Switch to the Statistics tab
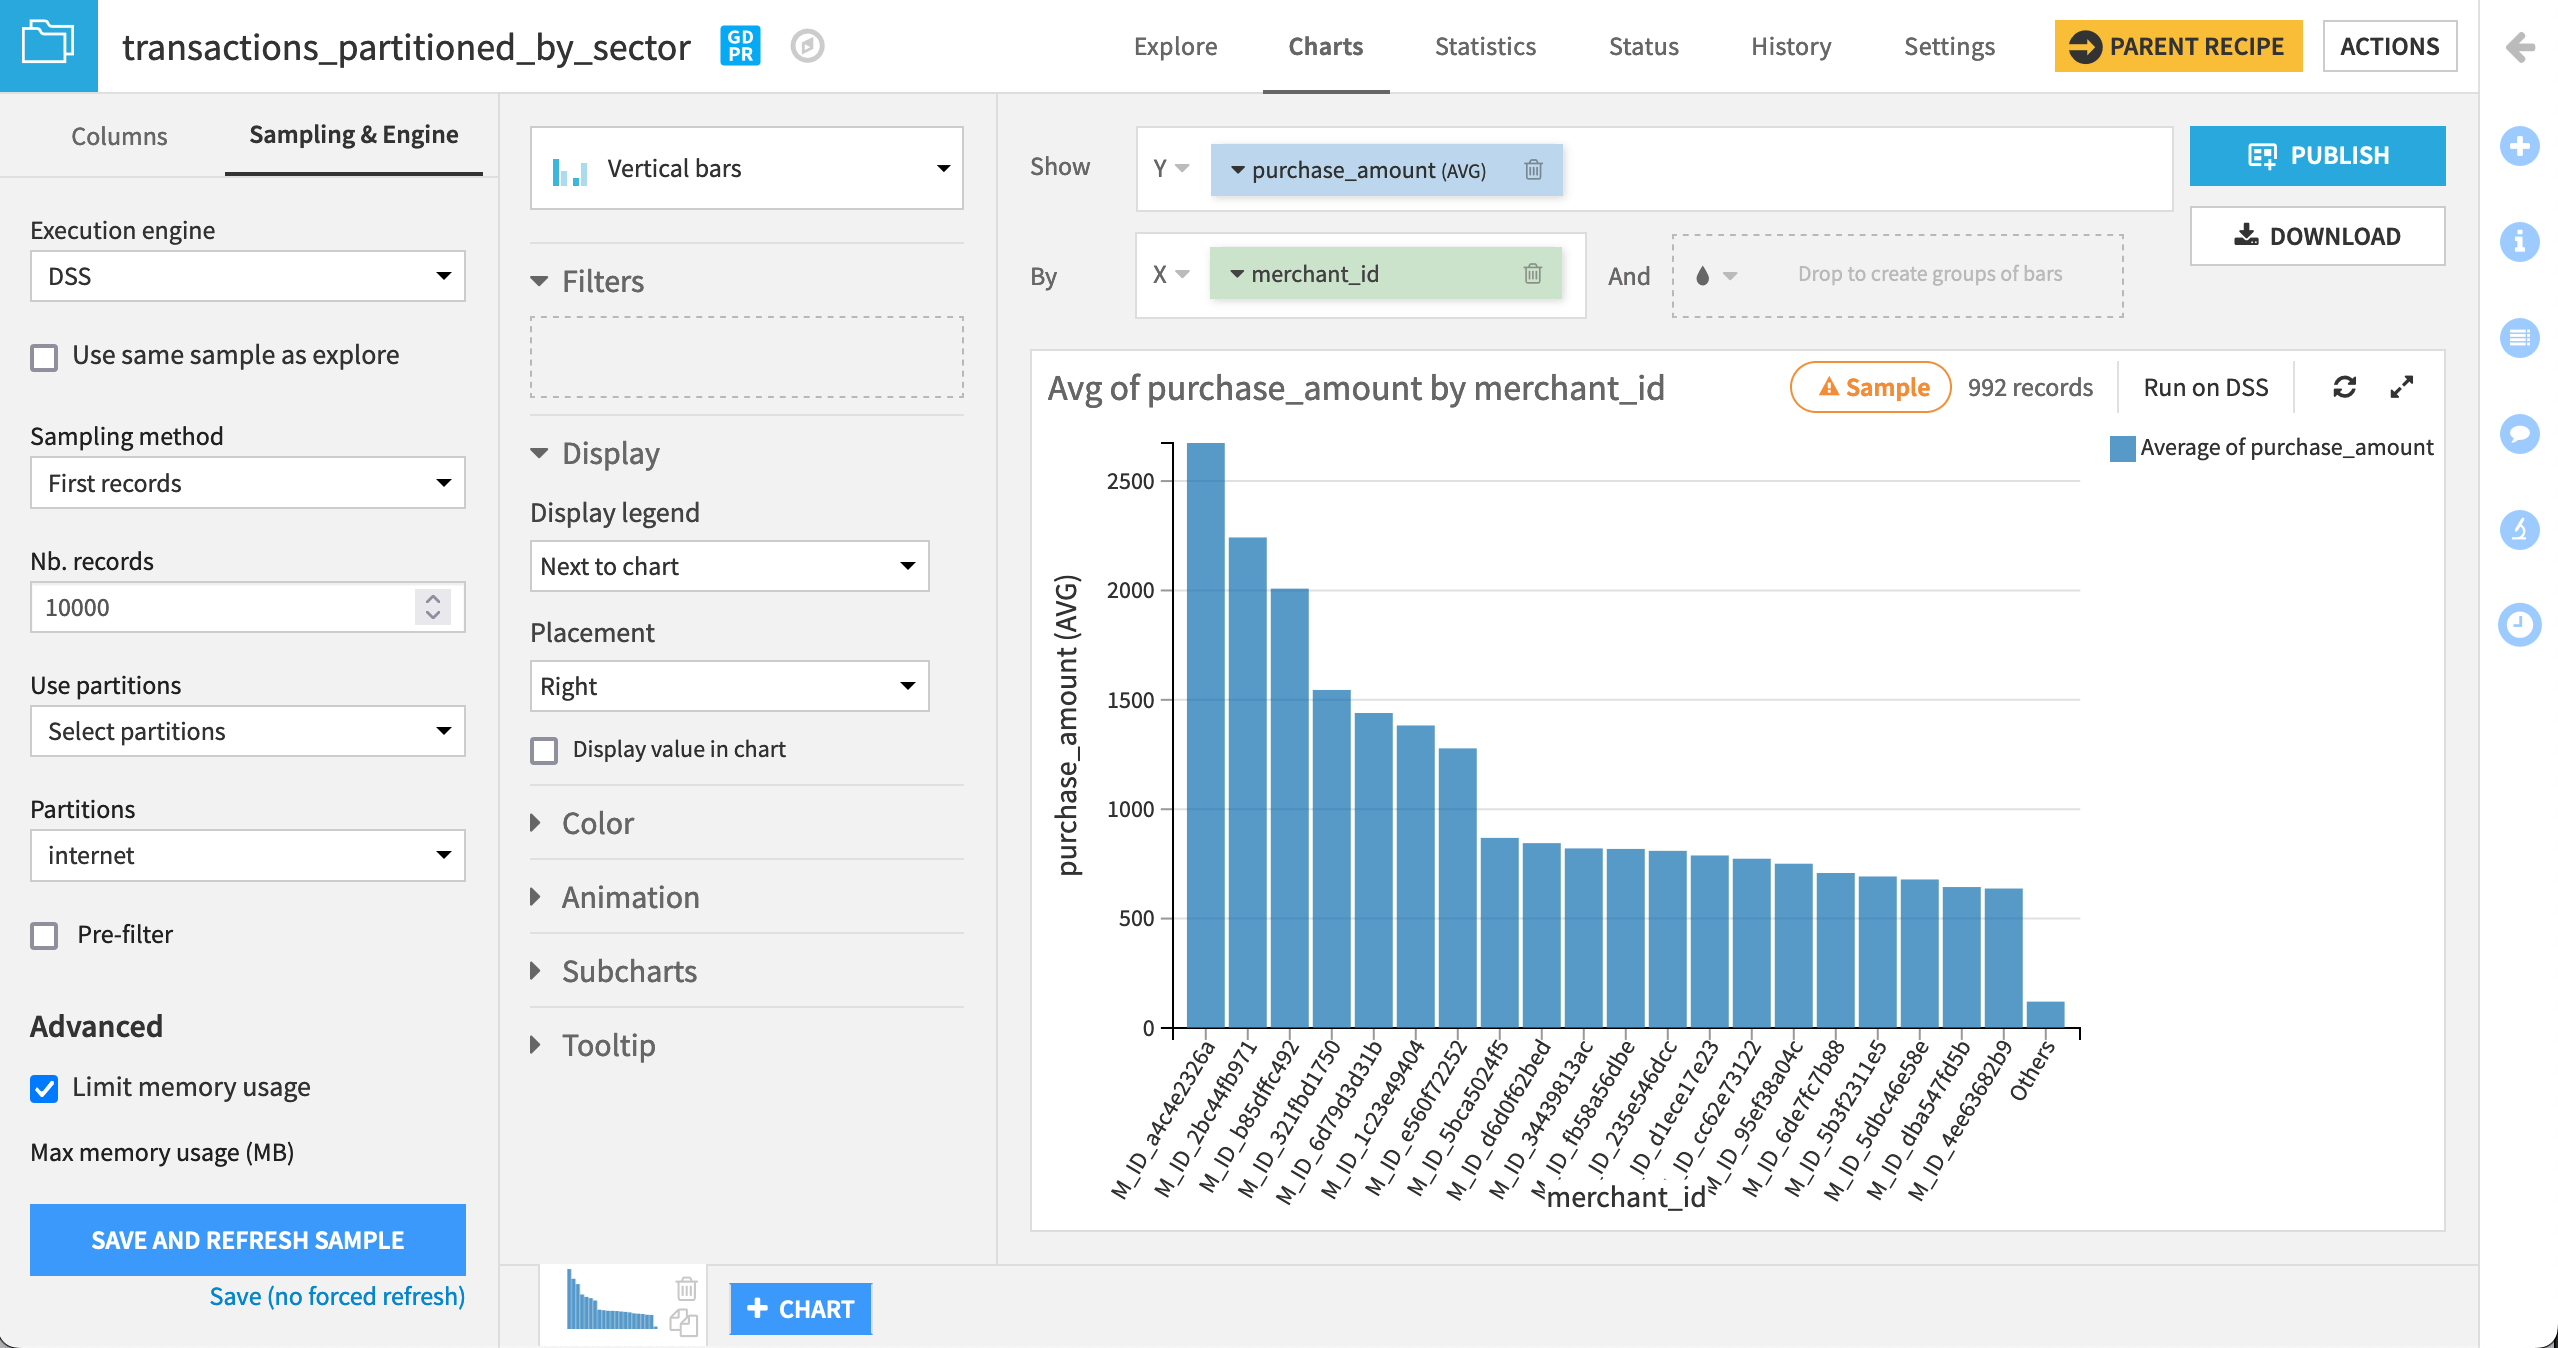The image size is (2558, 1348). click(1485, 46)
